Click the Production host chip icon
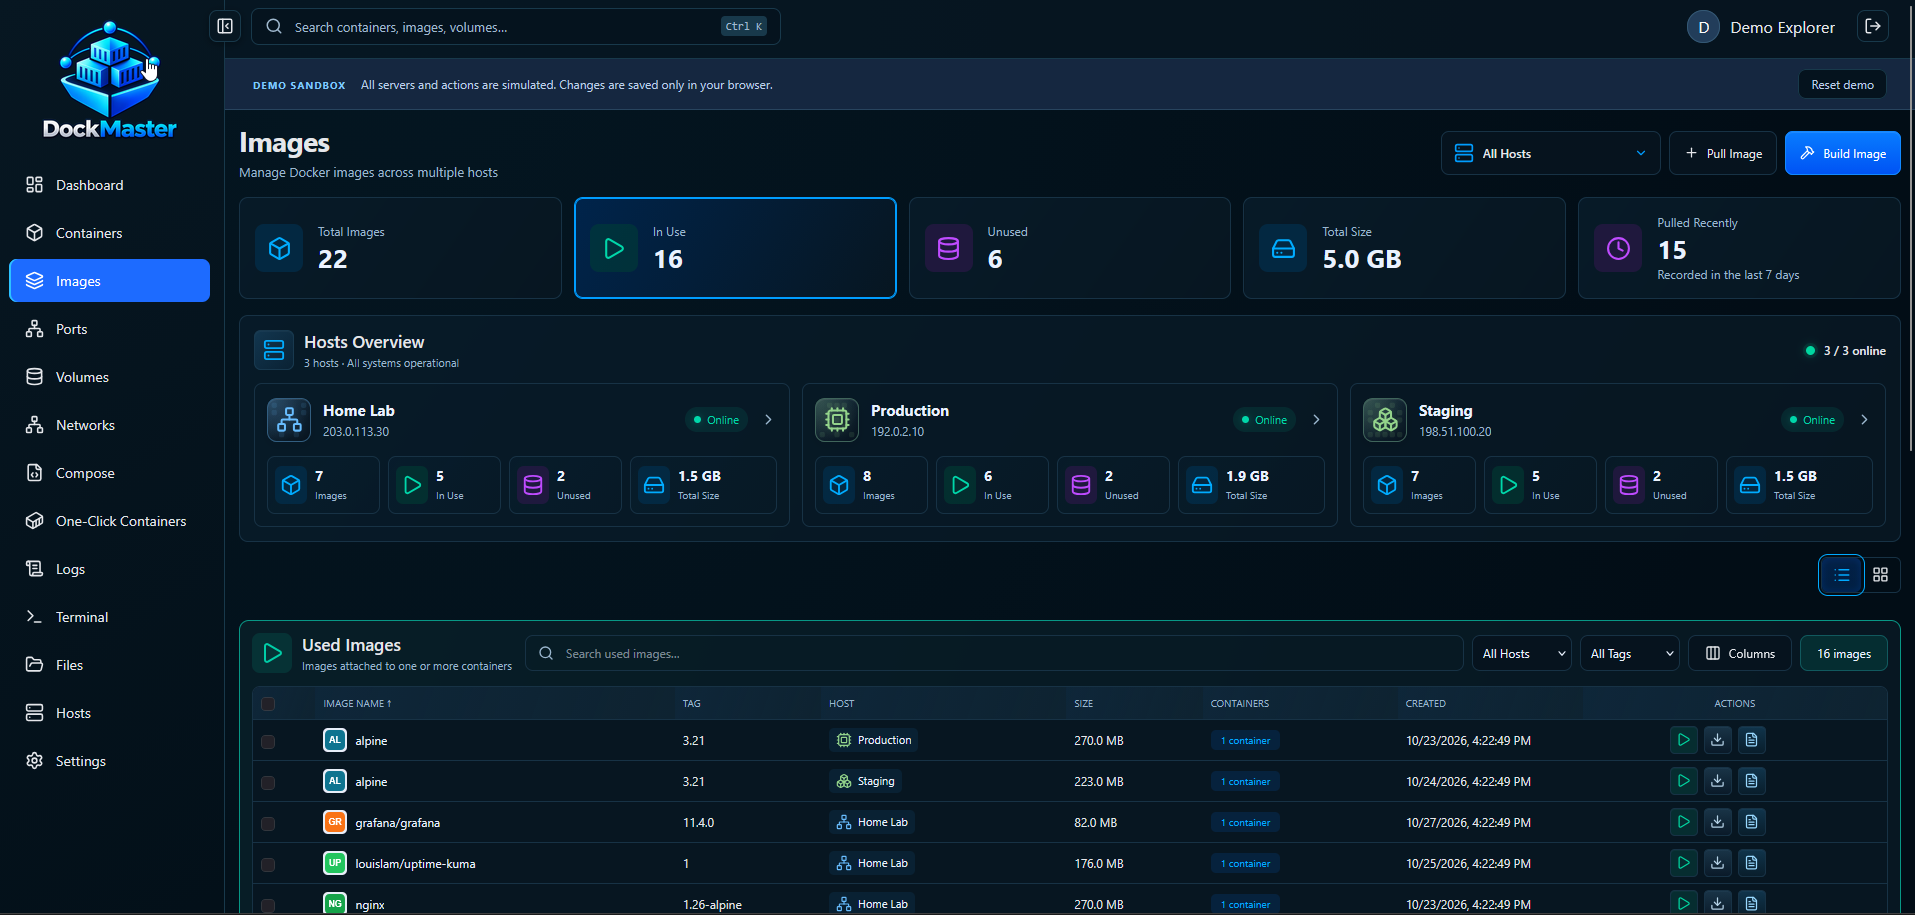1915x915 pixels. tap(837, 420)
